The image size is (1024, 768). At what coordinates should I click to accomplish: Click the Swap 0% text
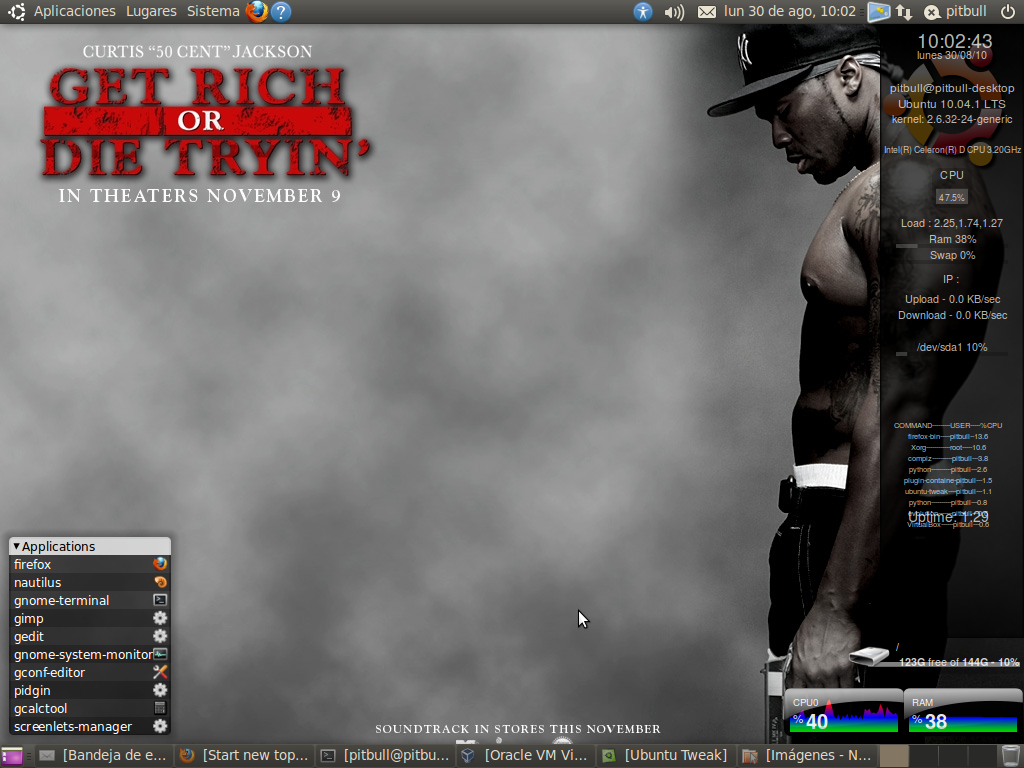point(952,255)
